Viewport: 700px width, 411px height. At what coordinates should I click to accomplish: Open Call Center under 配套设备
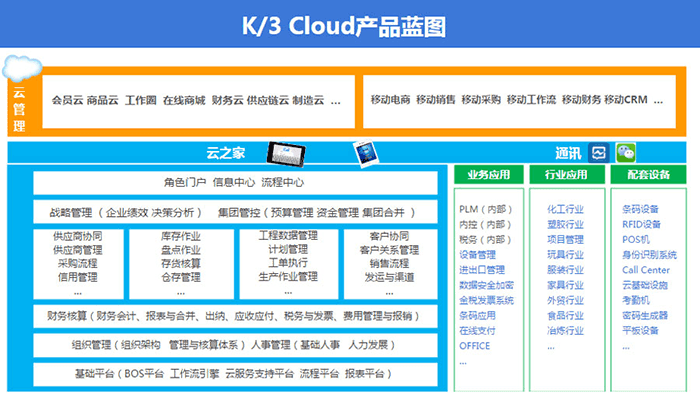[x=645, y=270]
